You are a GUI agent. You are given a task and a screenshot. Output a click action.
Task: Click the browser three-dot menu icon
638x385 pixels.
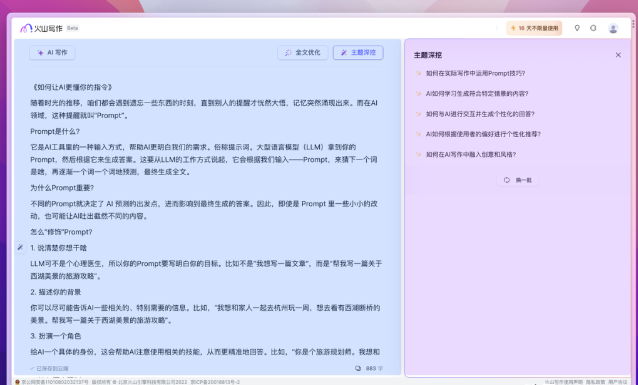click(634, 24)
